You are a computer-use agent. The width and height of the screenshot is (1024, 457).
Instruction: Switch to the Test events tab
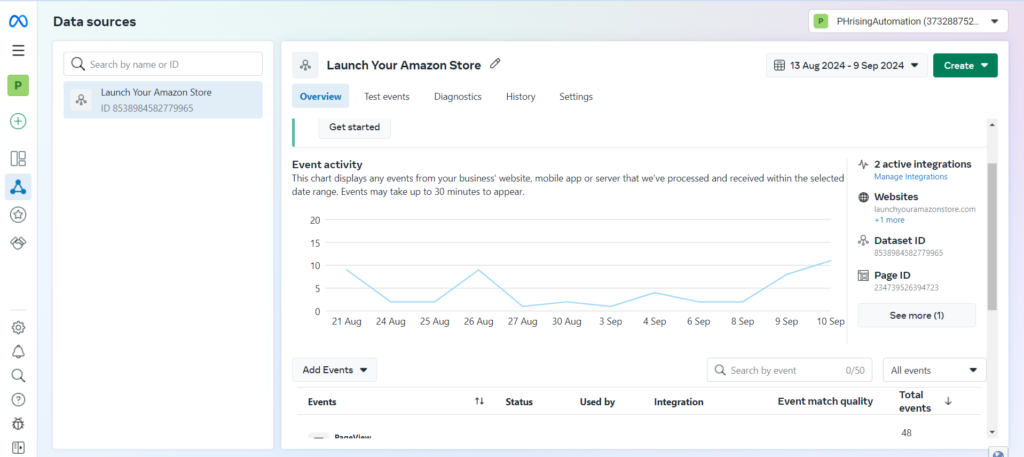click(387, 97)
